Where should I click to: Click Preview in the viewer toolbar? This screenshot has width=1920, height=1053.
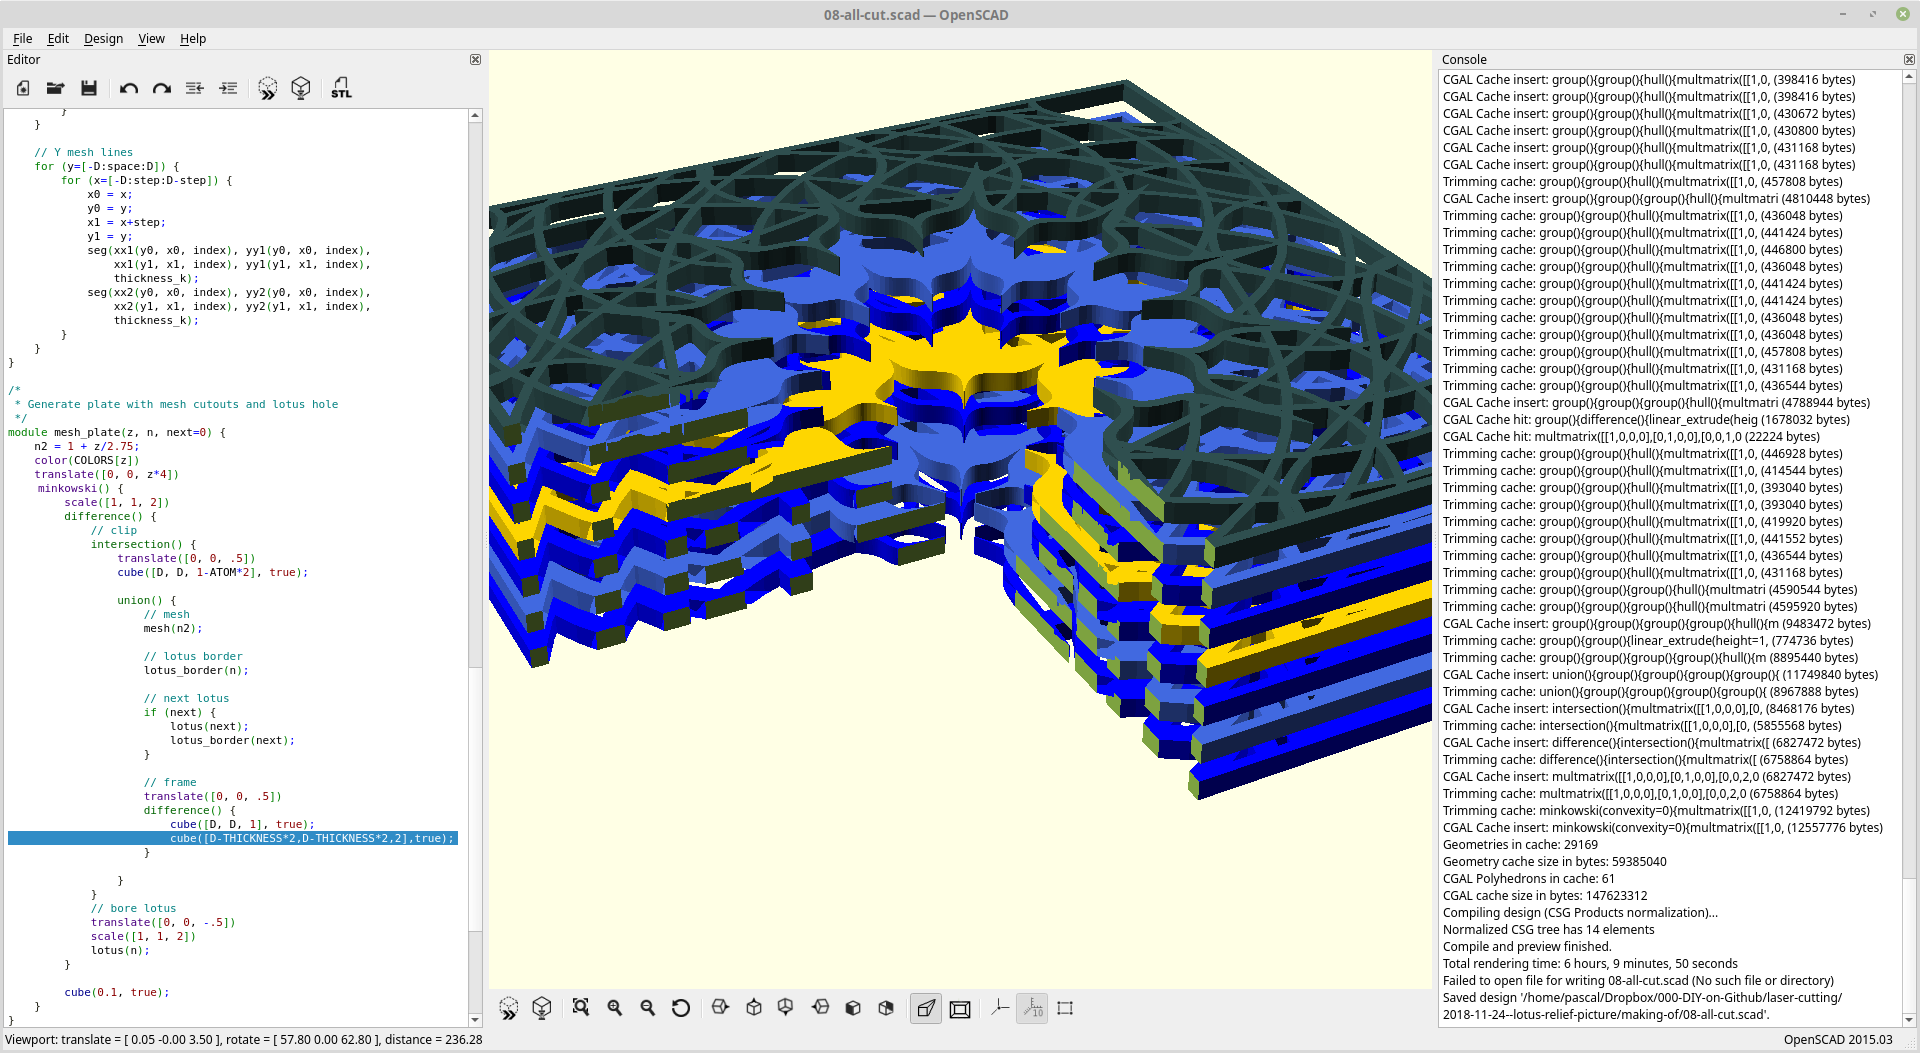tap(509, 1008)
